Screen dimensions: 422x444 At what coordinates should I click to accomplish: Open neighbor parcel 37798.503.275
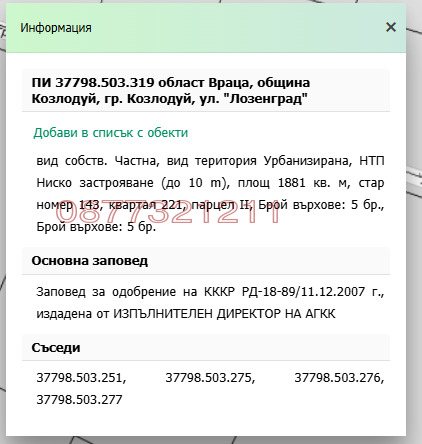210,378
